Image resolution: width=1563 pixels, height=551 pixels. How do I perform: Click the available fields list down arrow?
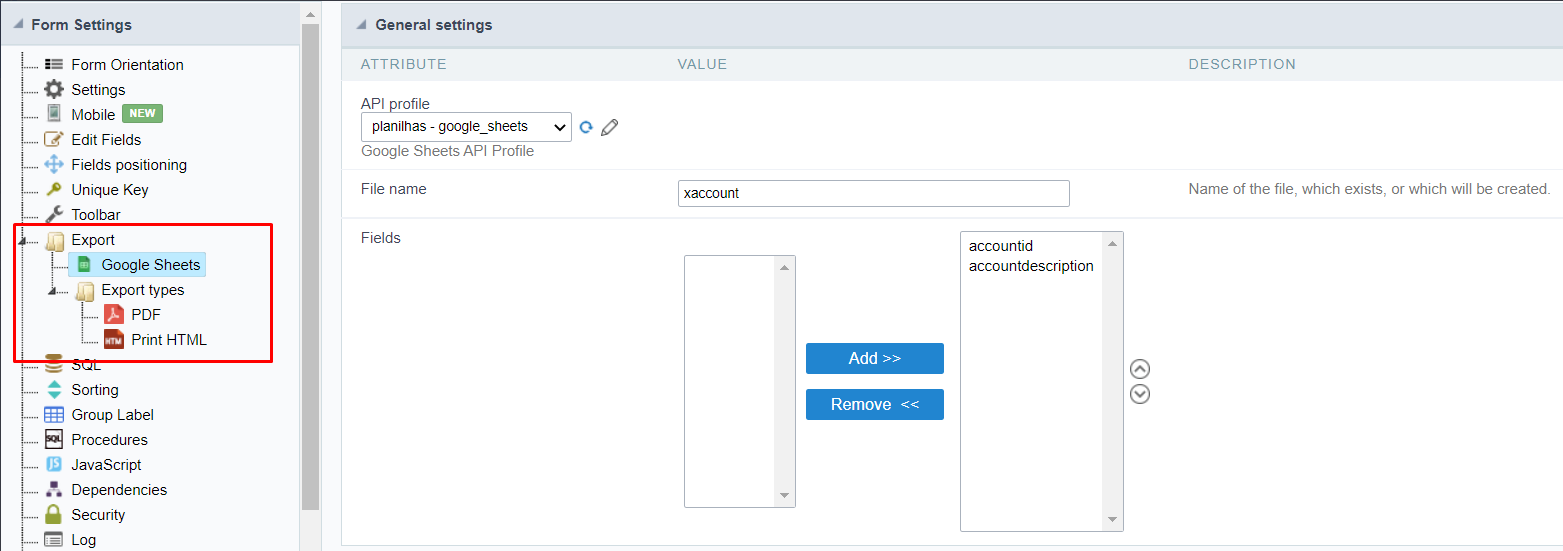point(785,496)
